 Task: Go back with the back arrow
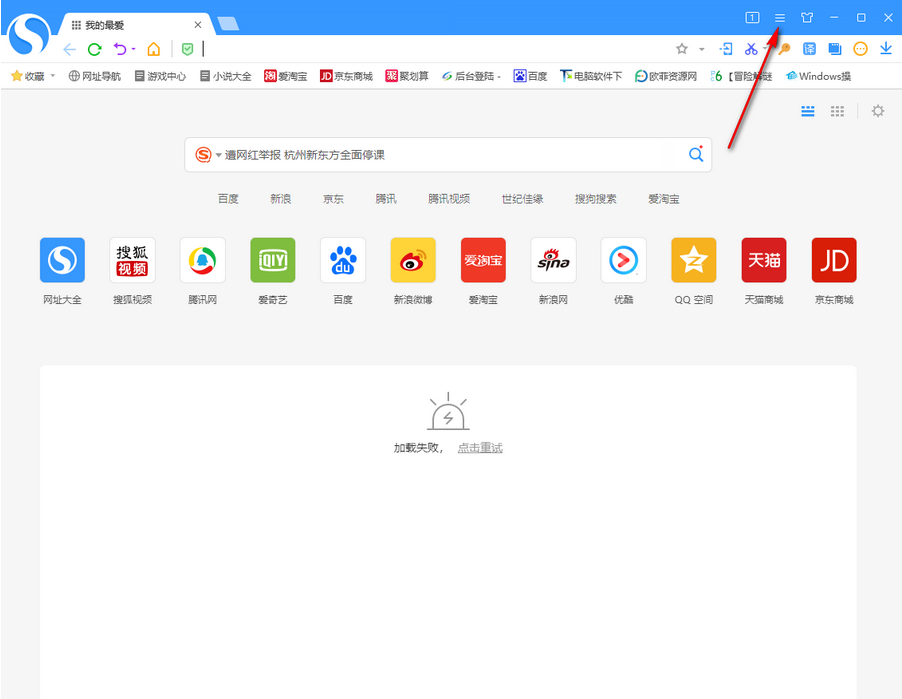(70, 49)
